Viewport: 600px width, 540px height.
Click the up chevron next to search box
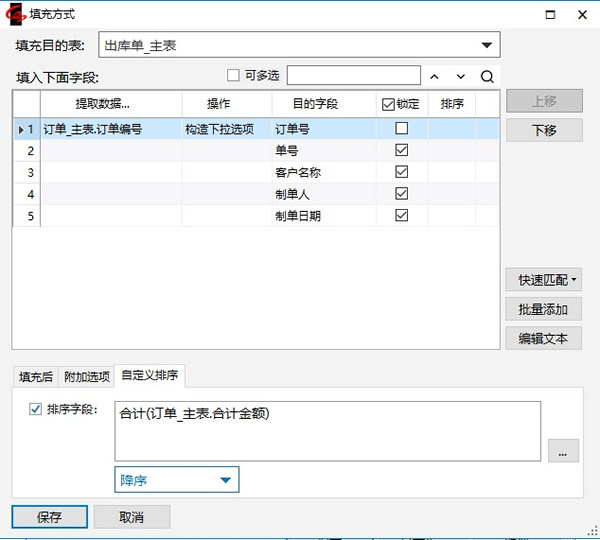[x=435, y=76]
